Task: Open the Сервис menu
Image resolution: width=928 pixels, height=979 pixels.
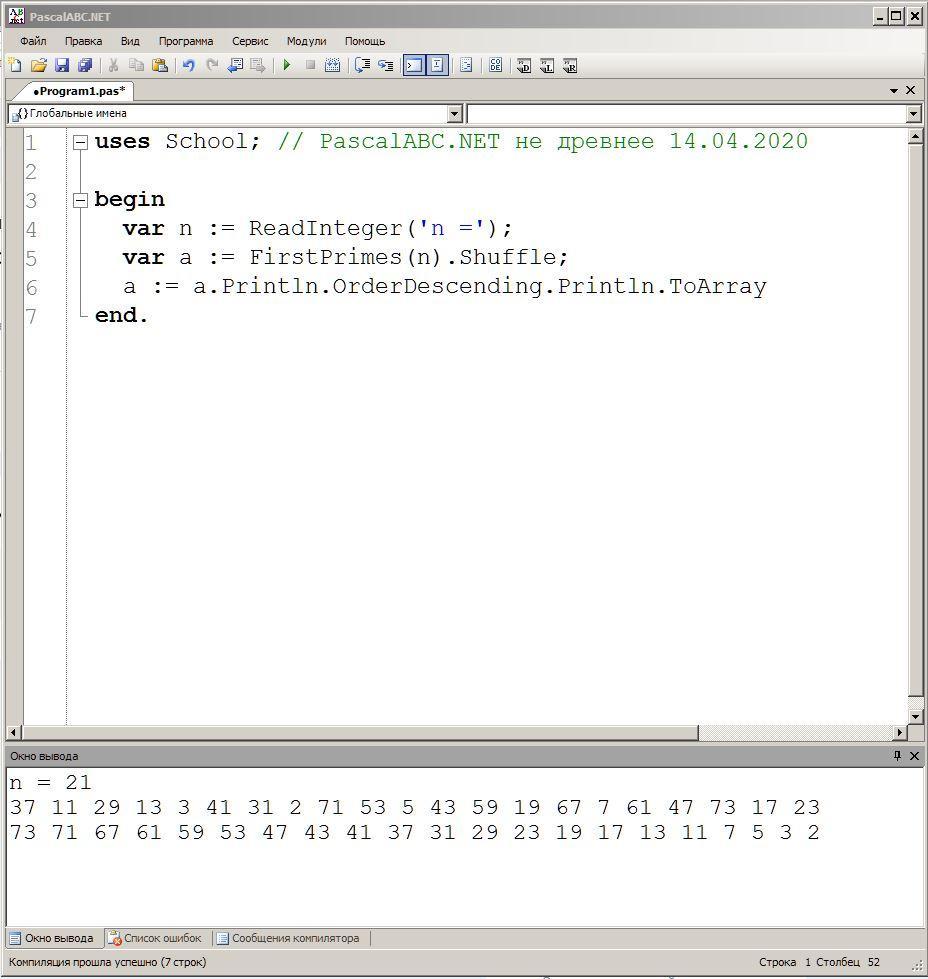Action: pyautogui.click(x=250, y=41)
